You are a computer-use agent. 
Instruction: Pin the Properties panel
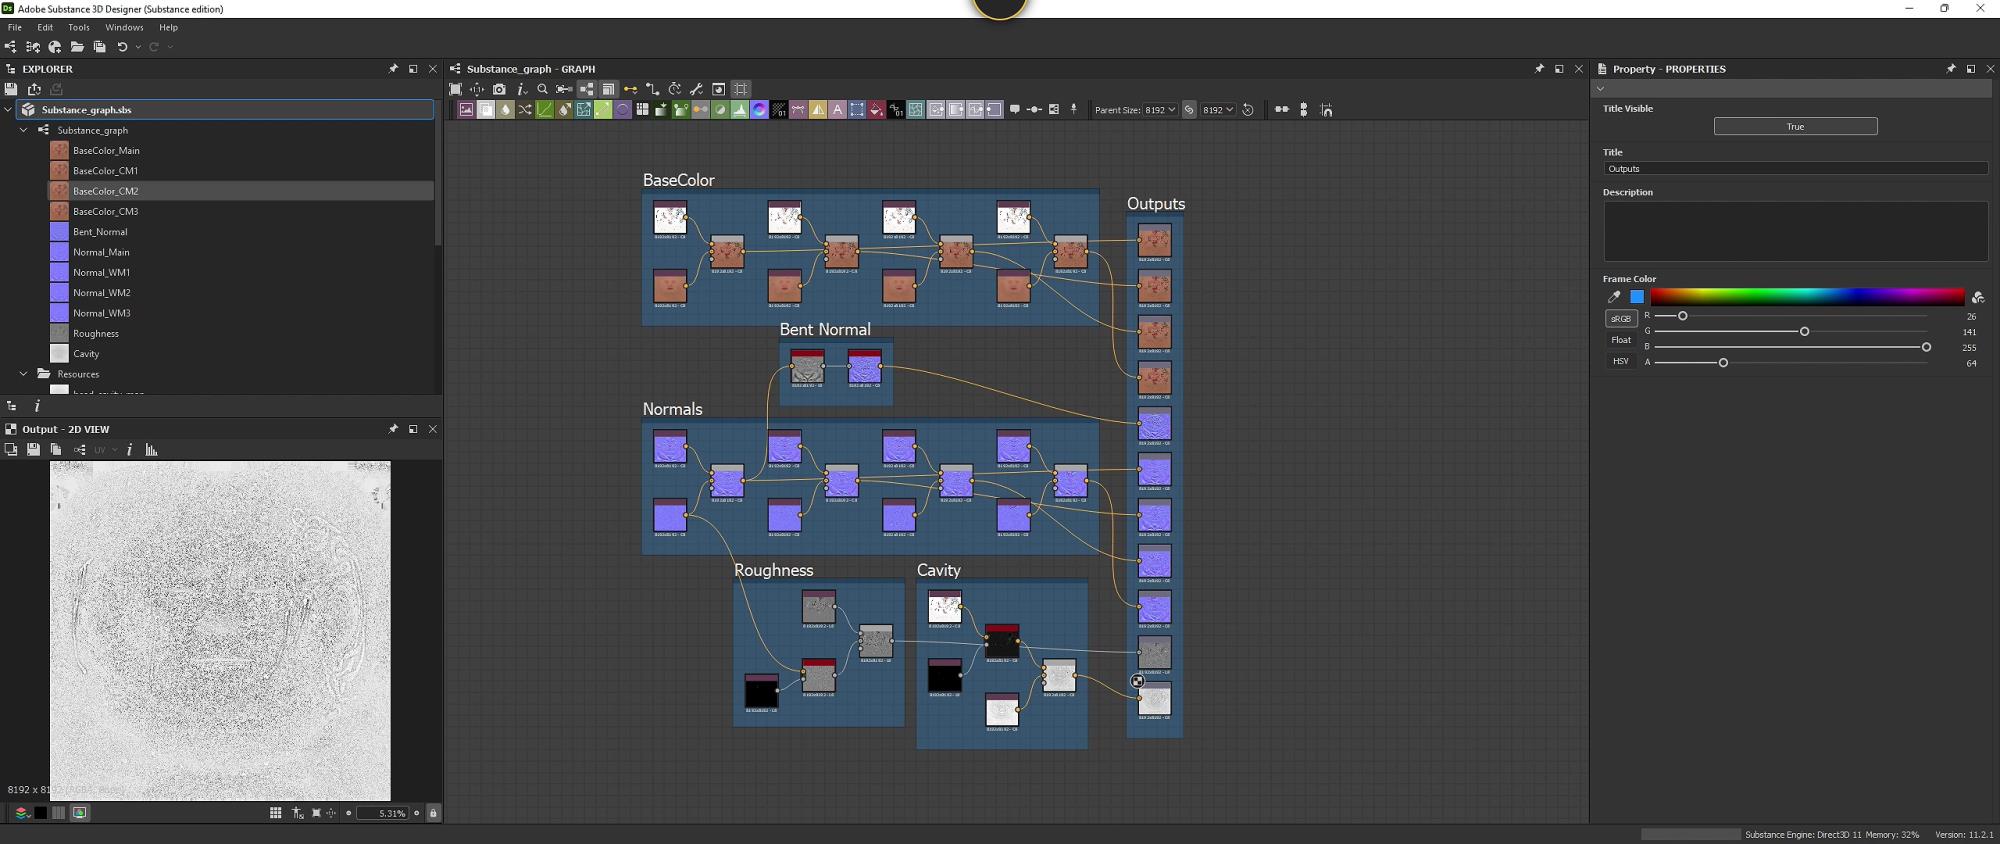point(1951,69)
